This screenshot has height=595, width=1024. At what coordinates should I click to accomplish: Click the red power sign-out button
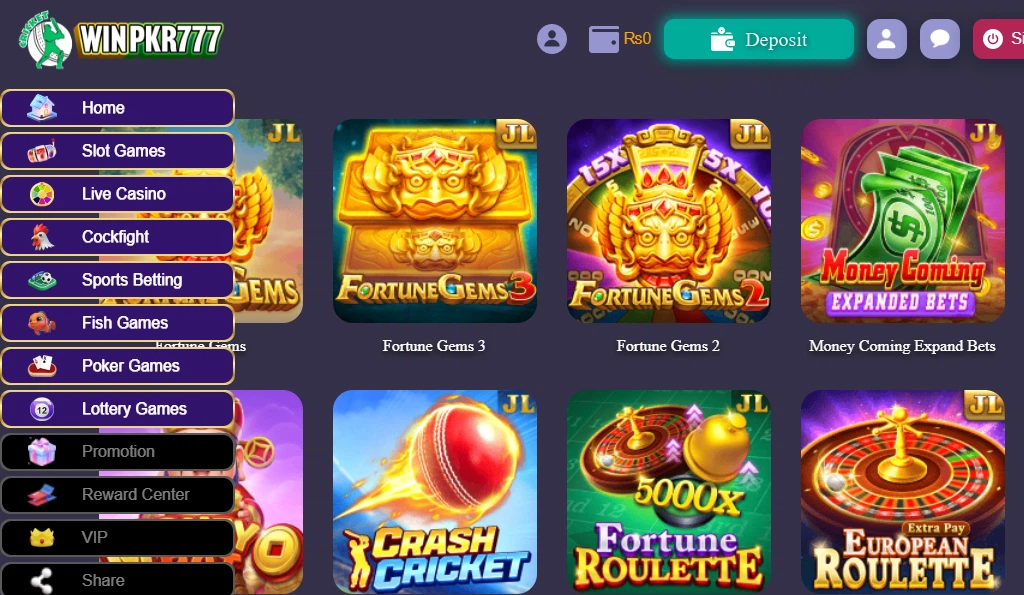(999, 39)
